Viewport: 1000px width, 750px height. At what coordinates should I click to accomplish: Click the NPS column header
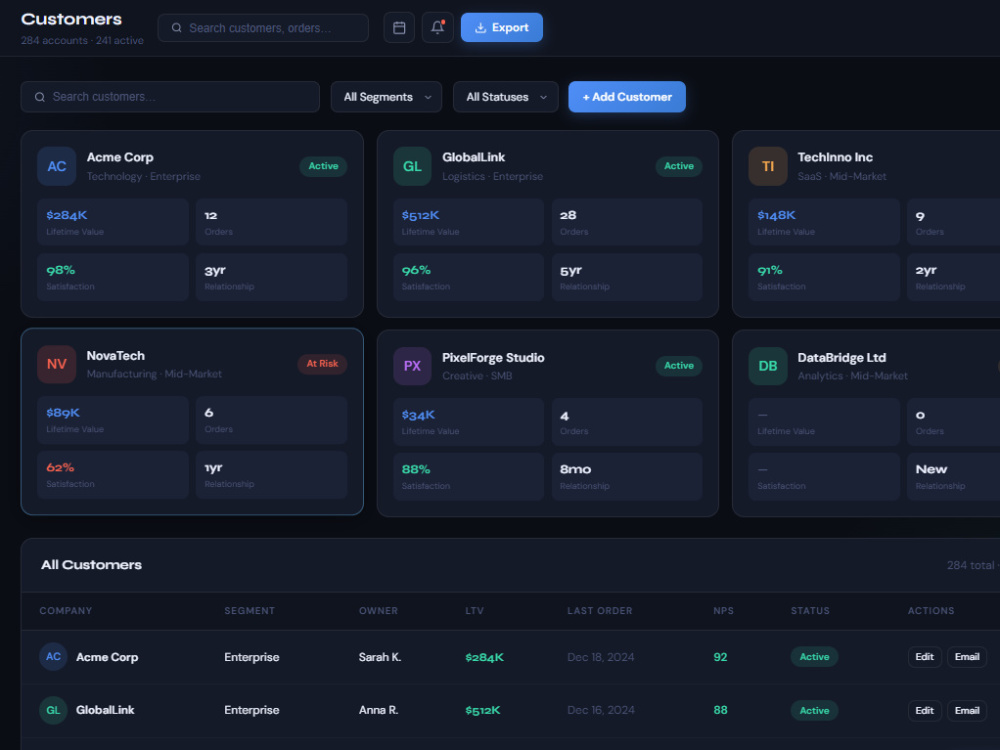723,611
